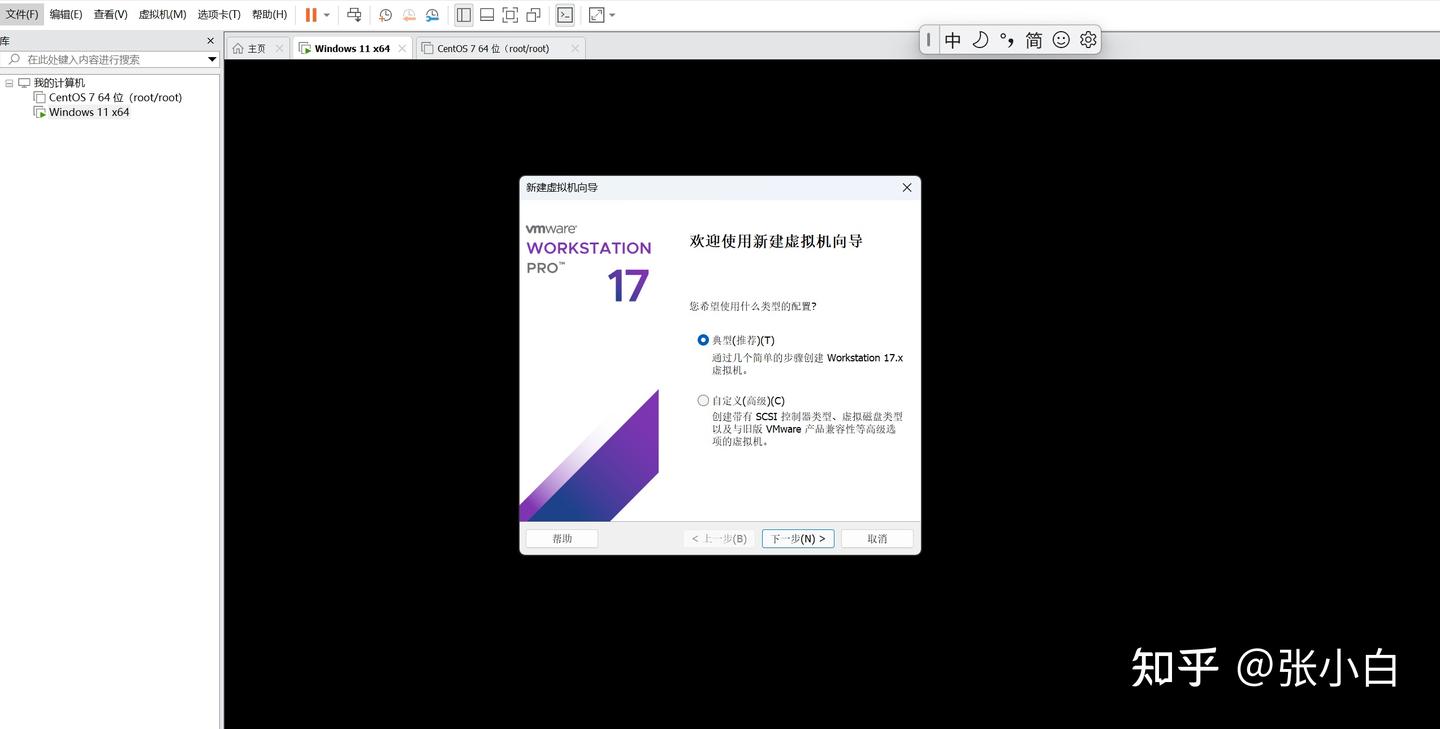Close the Windows 11 x64 tab
Image resolution: width=1440 pixels, height=729 pixels.
coord(402,48)
